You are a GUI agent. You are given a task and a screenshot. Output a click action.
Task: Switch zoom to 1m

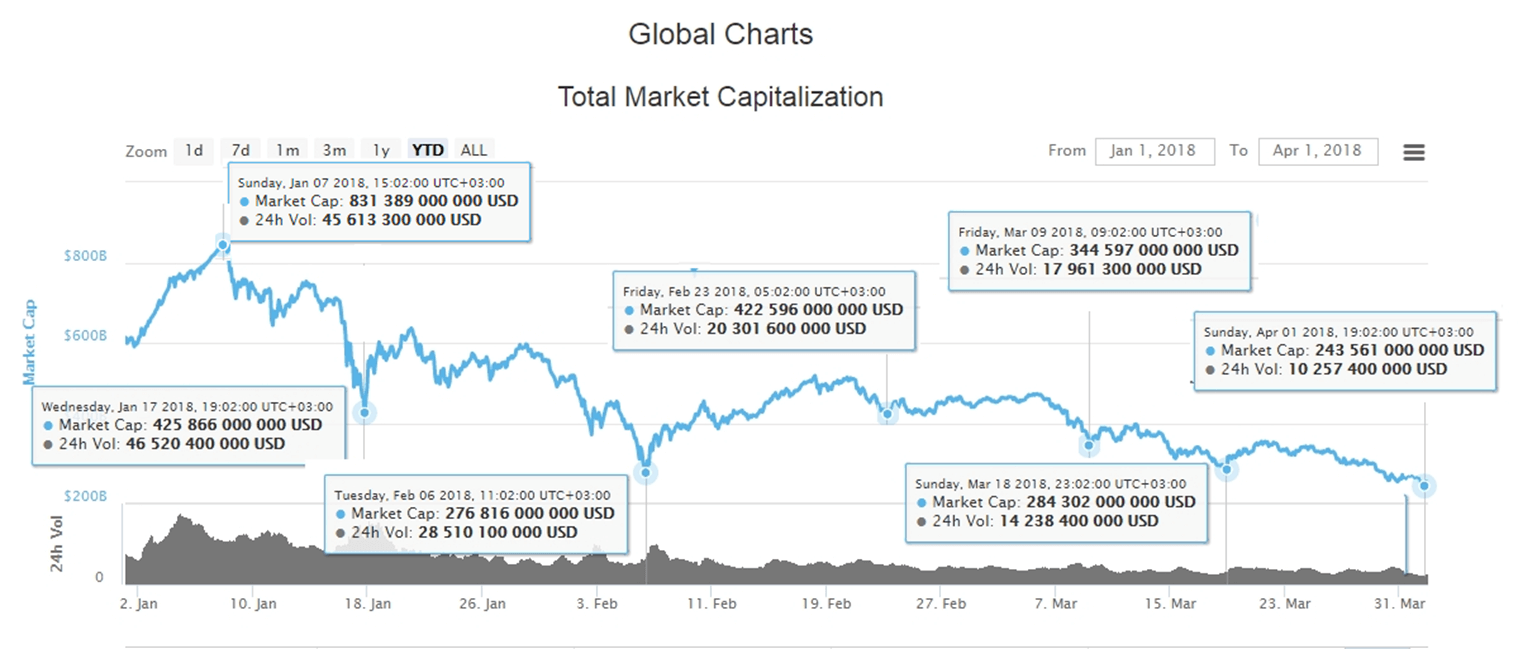click(x=288, y=150)
